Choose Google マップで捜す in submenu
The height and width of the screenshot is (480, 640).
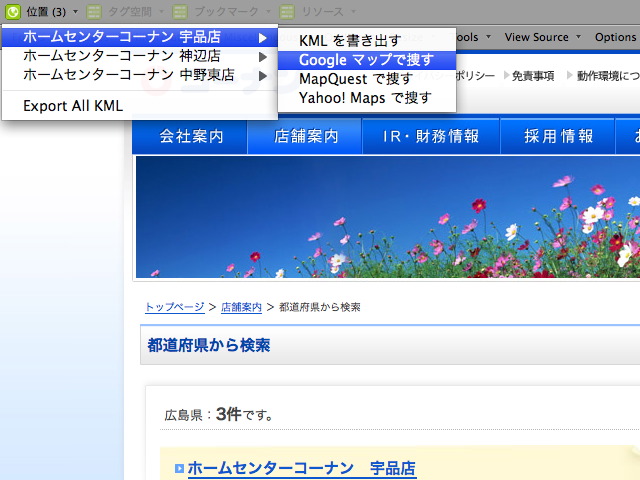coord(366,60)
